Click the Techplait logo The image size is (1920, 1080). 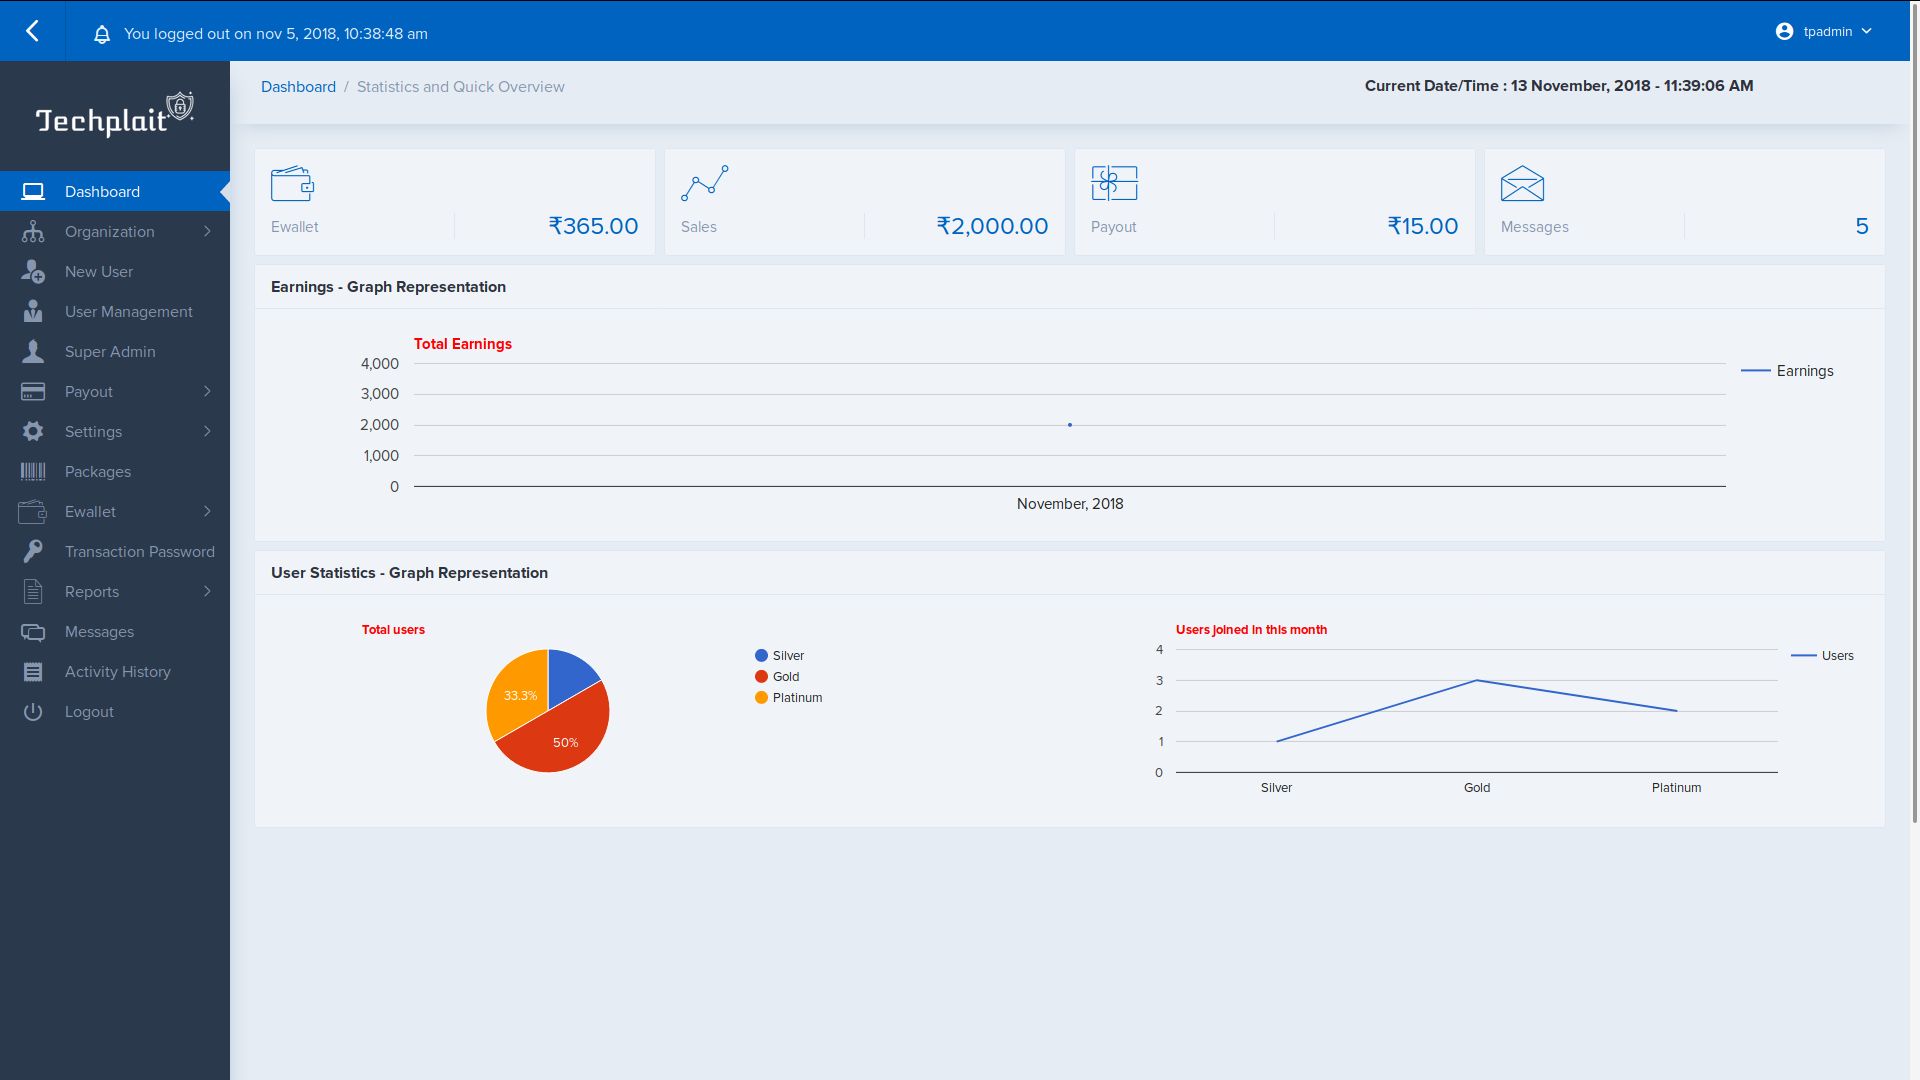(114, 116)
